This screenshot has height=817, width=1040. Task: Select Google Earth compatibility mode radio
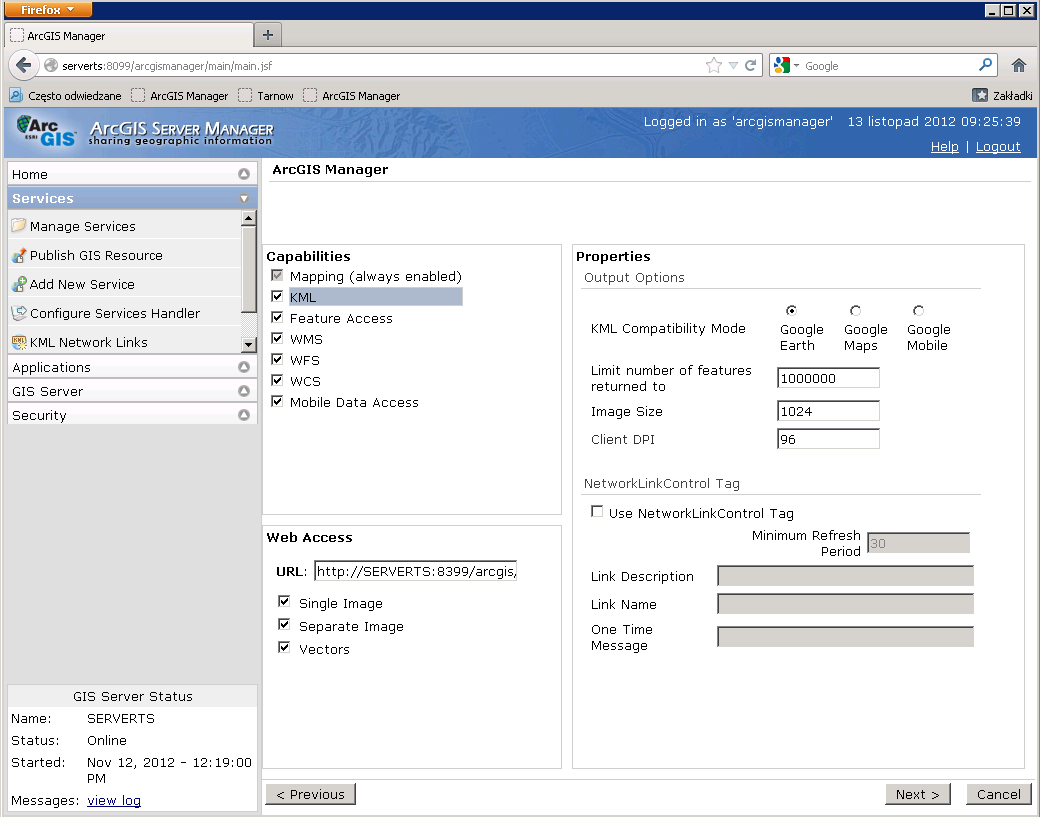(791, 310)
